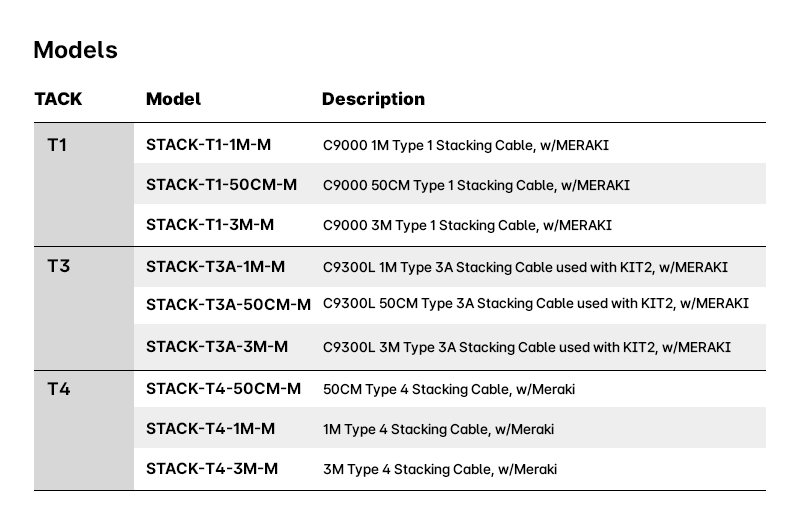Click the 3M Type 4 Stacking Cable description
The image size is (800, 515).
point(439,469)
